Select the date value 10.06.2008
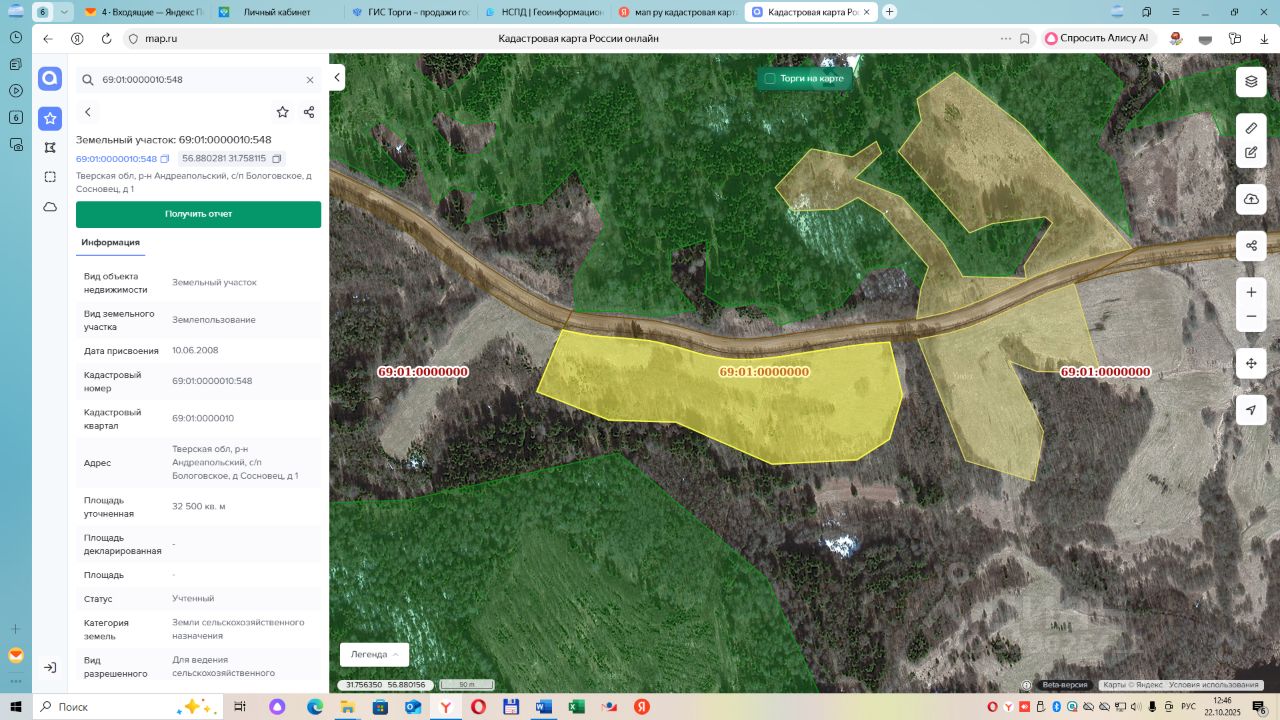The height and width of the screenshot is (720, 1280). [x=195, y=351]
